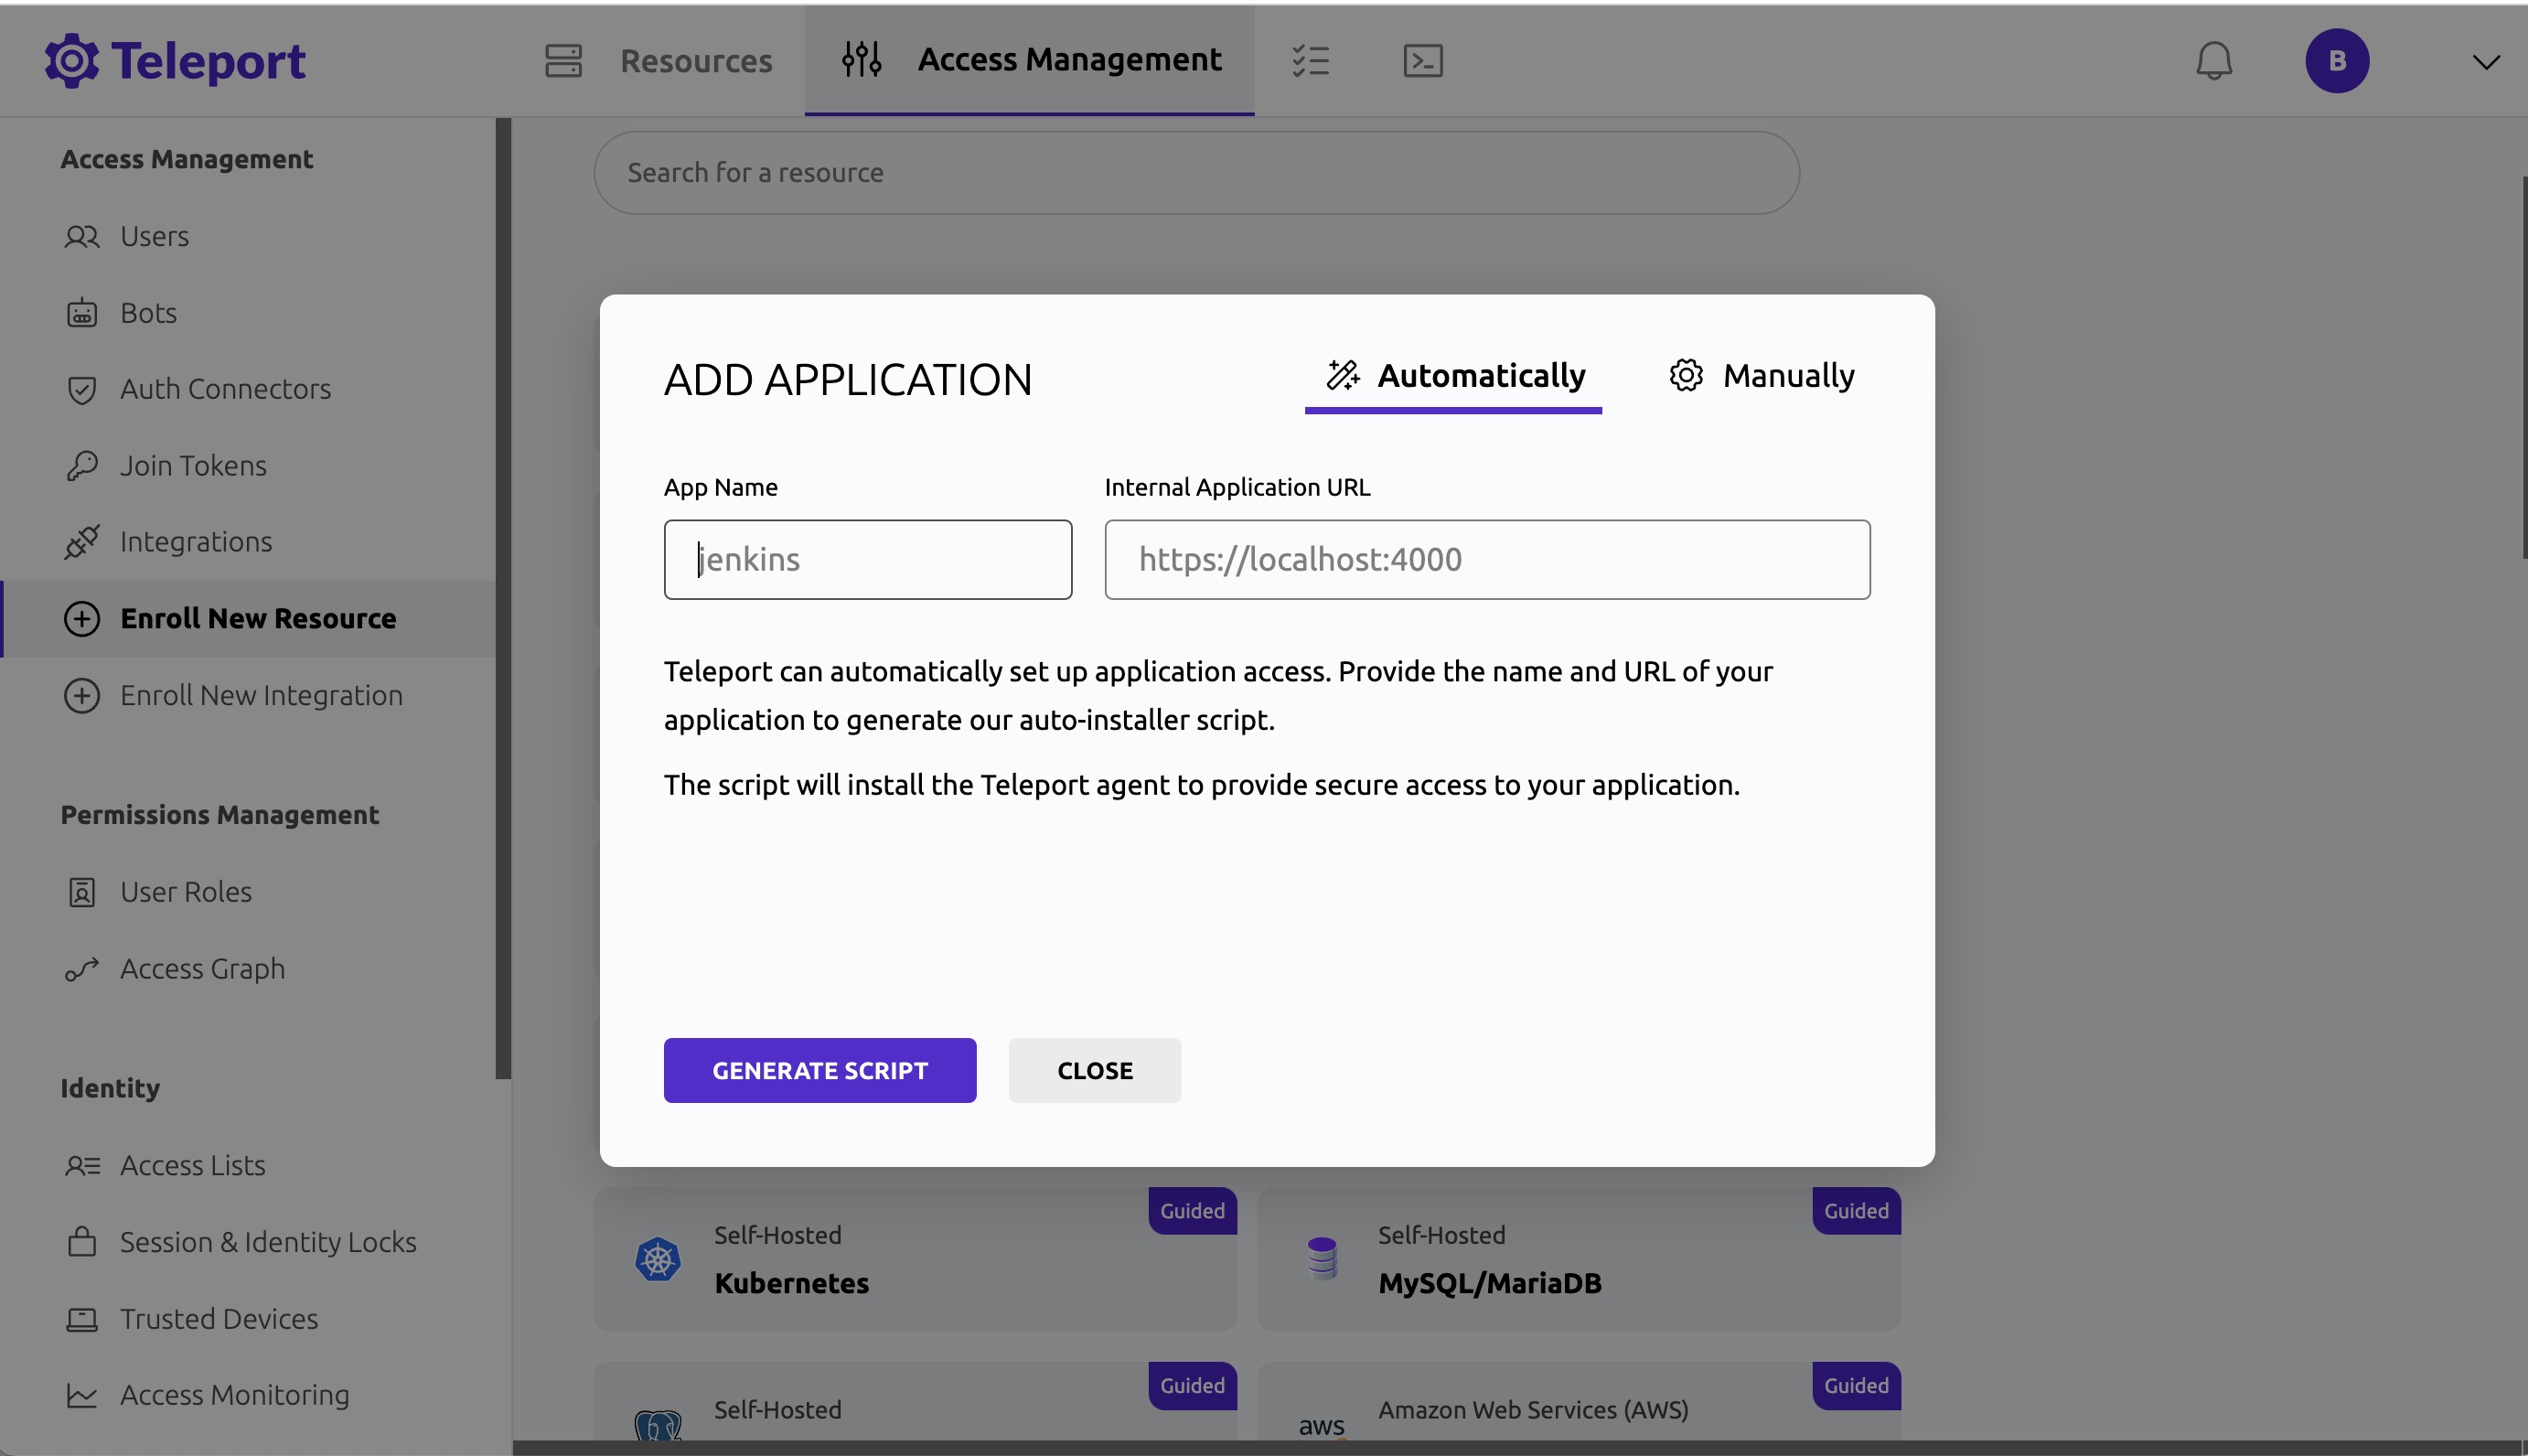Switch to the Manually tab
Screen dimensions: 2528x1456
click(1761, 376)
